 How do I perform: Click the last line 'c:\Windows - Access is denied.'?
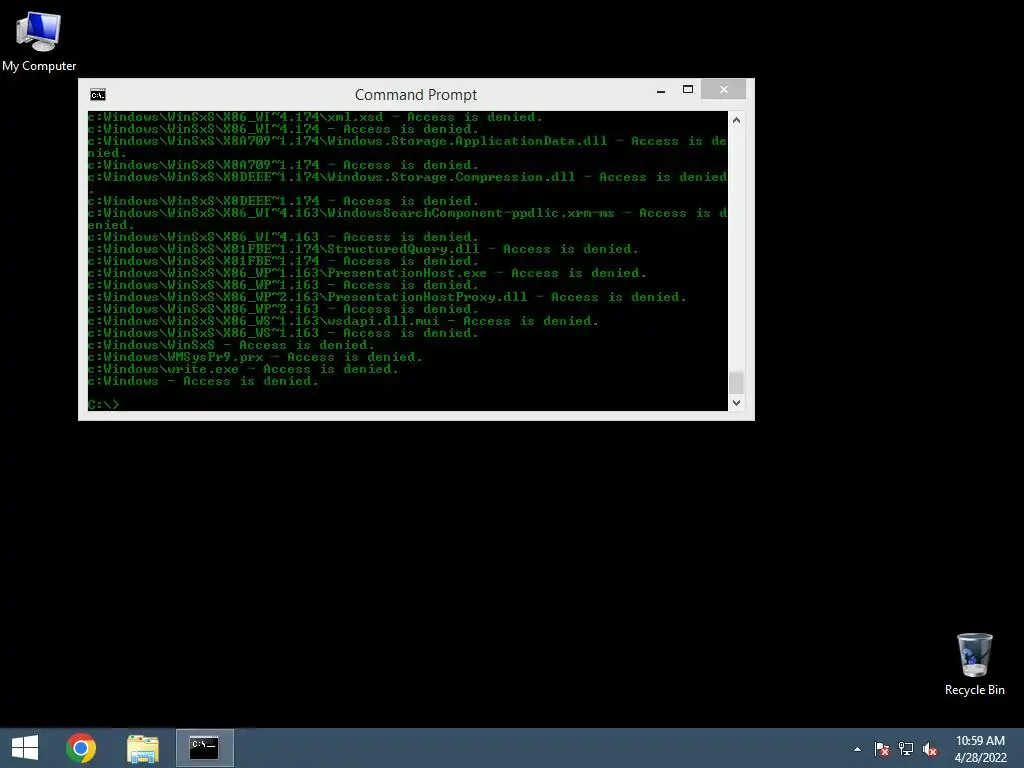tap(203, 381)
